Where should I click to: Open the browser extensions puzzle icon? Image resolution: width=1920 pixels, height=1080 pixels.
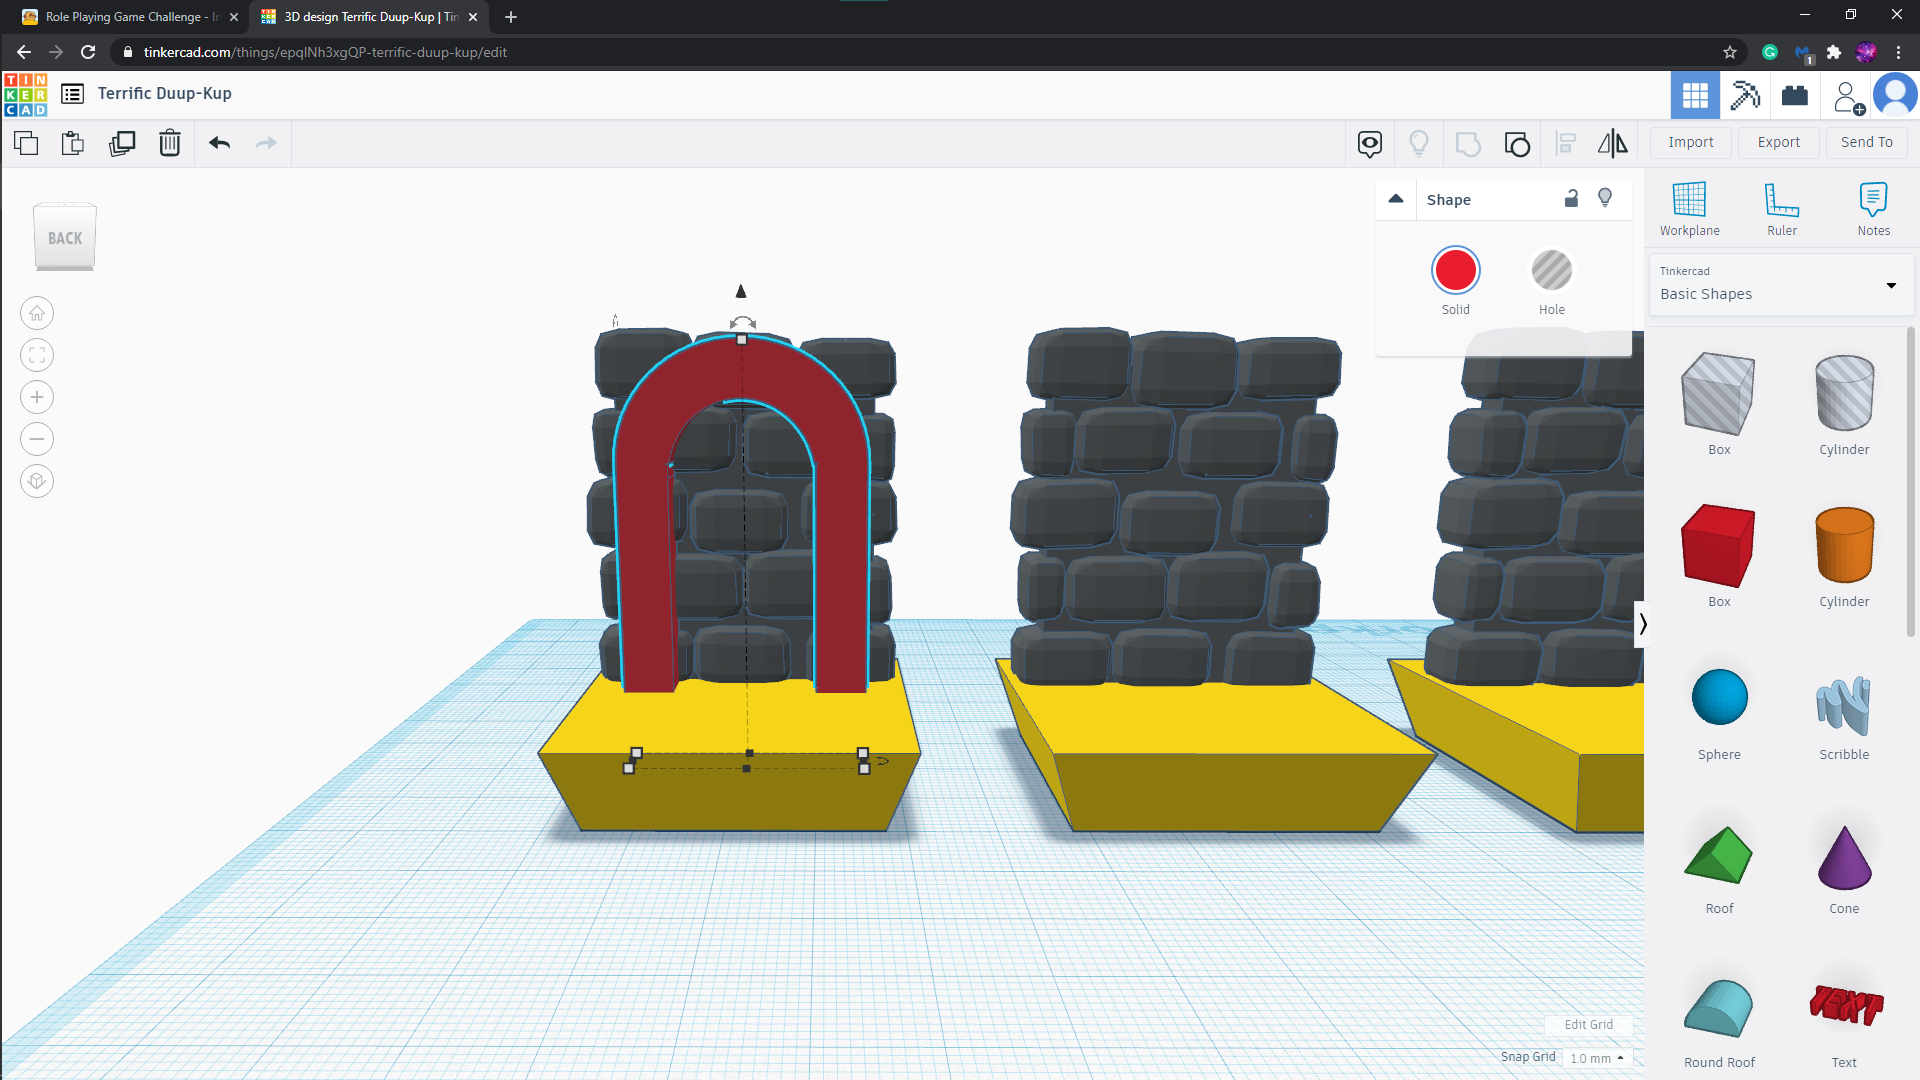tap(1834, 52)
